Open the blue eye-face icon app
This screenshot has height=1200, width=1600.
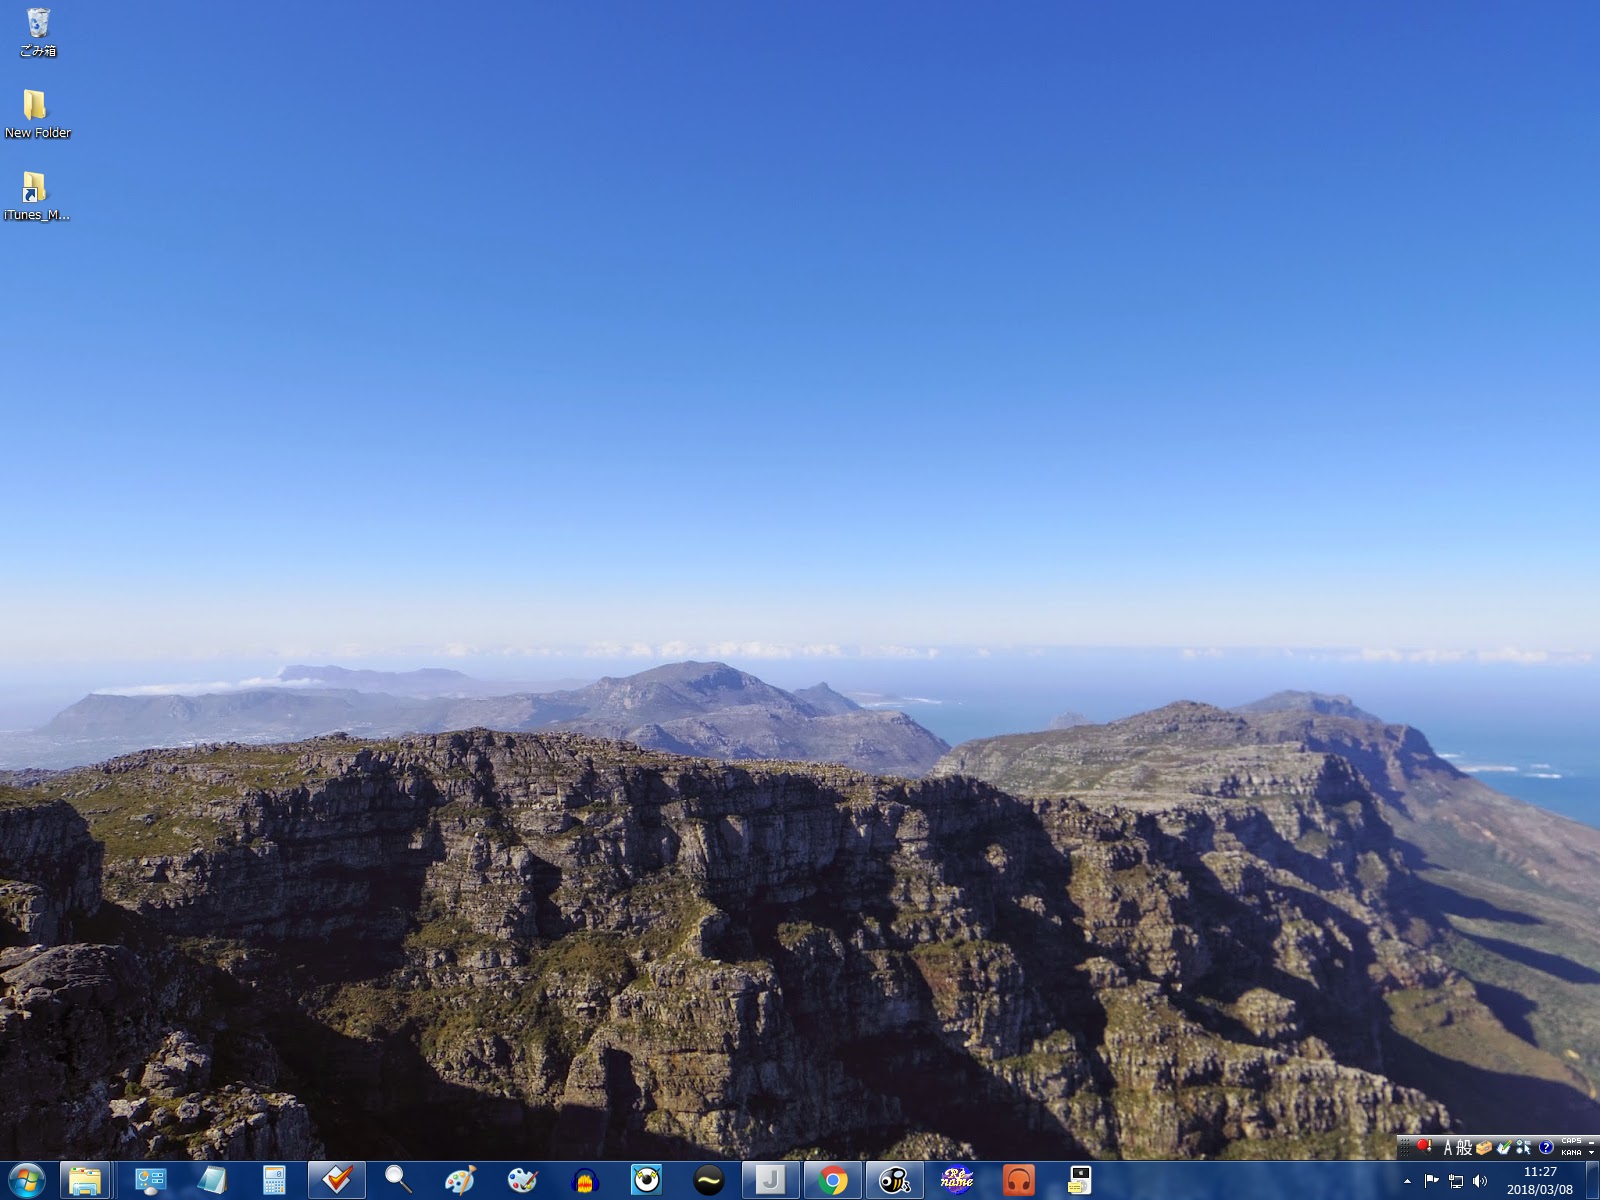[647, 1181]
